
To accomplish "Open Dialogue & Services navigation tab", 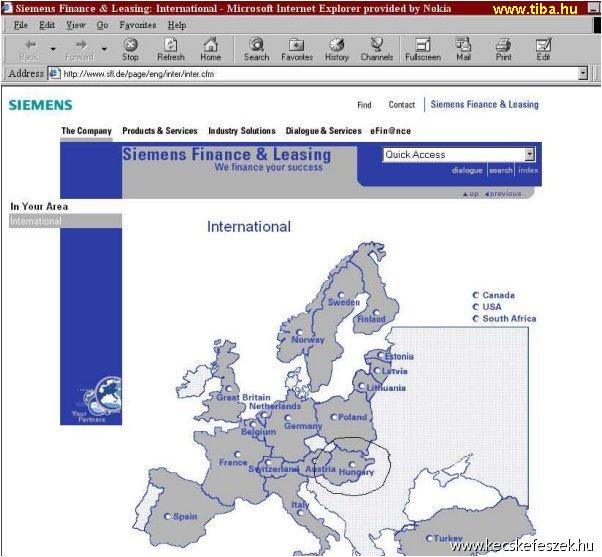I will pyautogui.click(x=324, y=131).
